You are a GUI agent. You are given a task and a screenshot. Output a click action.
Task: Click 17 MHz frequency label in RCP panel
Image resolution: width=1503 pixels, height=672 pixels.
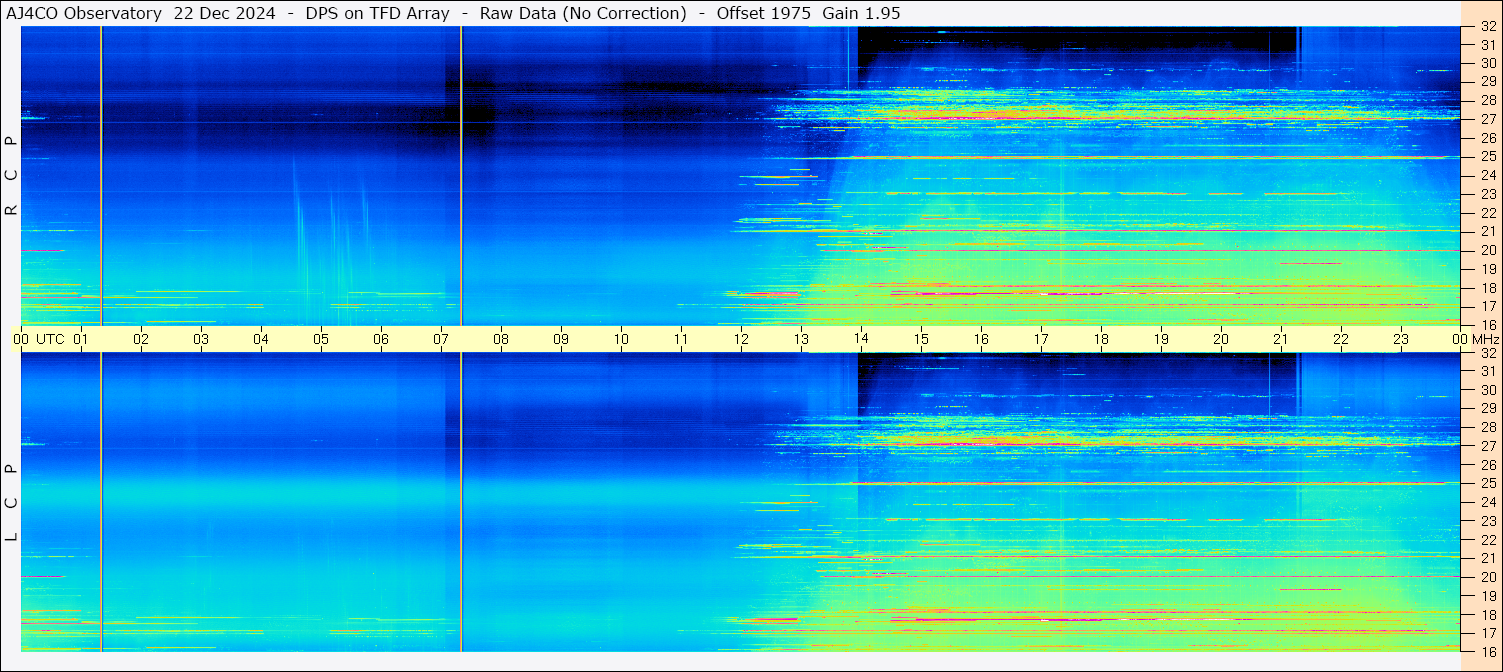point(1487,306)
